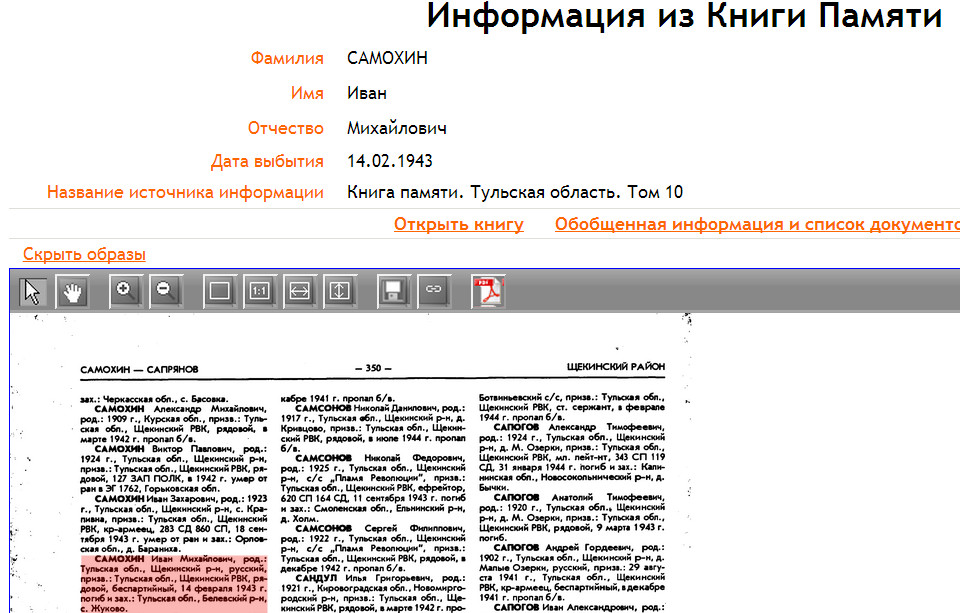Fit page to viewer height
Image resolution: width=960 pixels, height=613 pixels.
pos(340,291)
